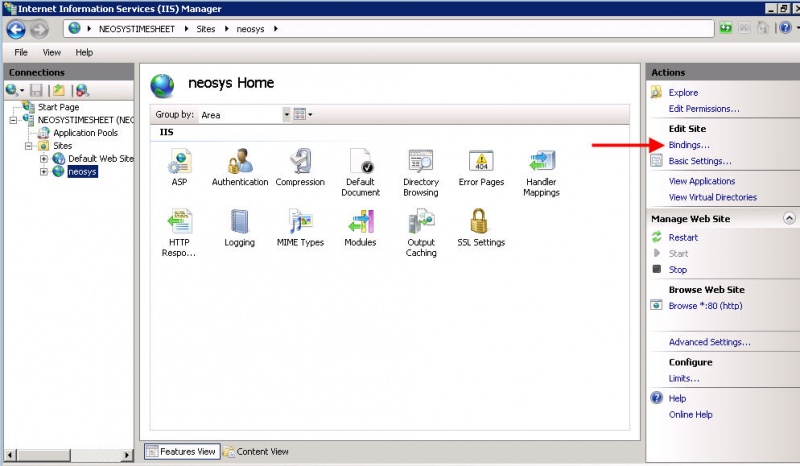Screen dimensions: 800x466
Task: Click the Back navigation arrow
Action: [x=16, y=29]
